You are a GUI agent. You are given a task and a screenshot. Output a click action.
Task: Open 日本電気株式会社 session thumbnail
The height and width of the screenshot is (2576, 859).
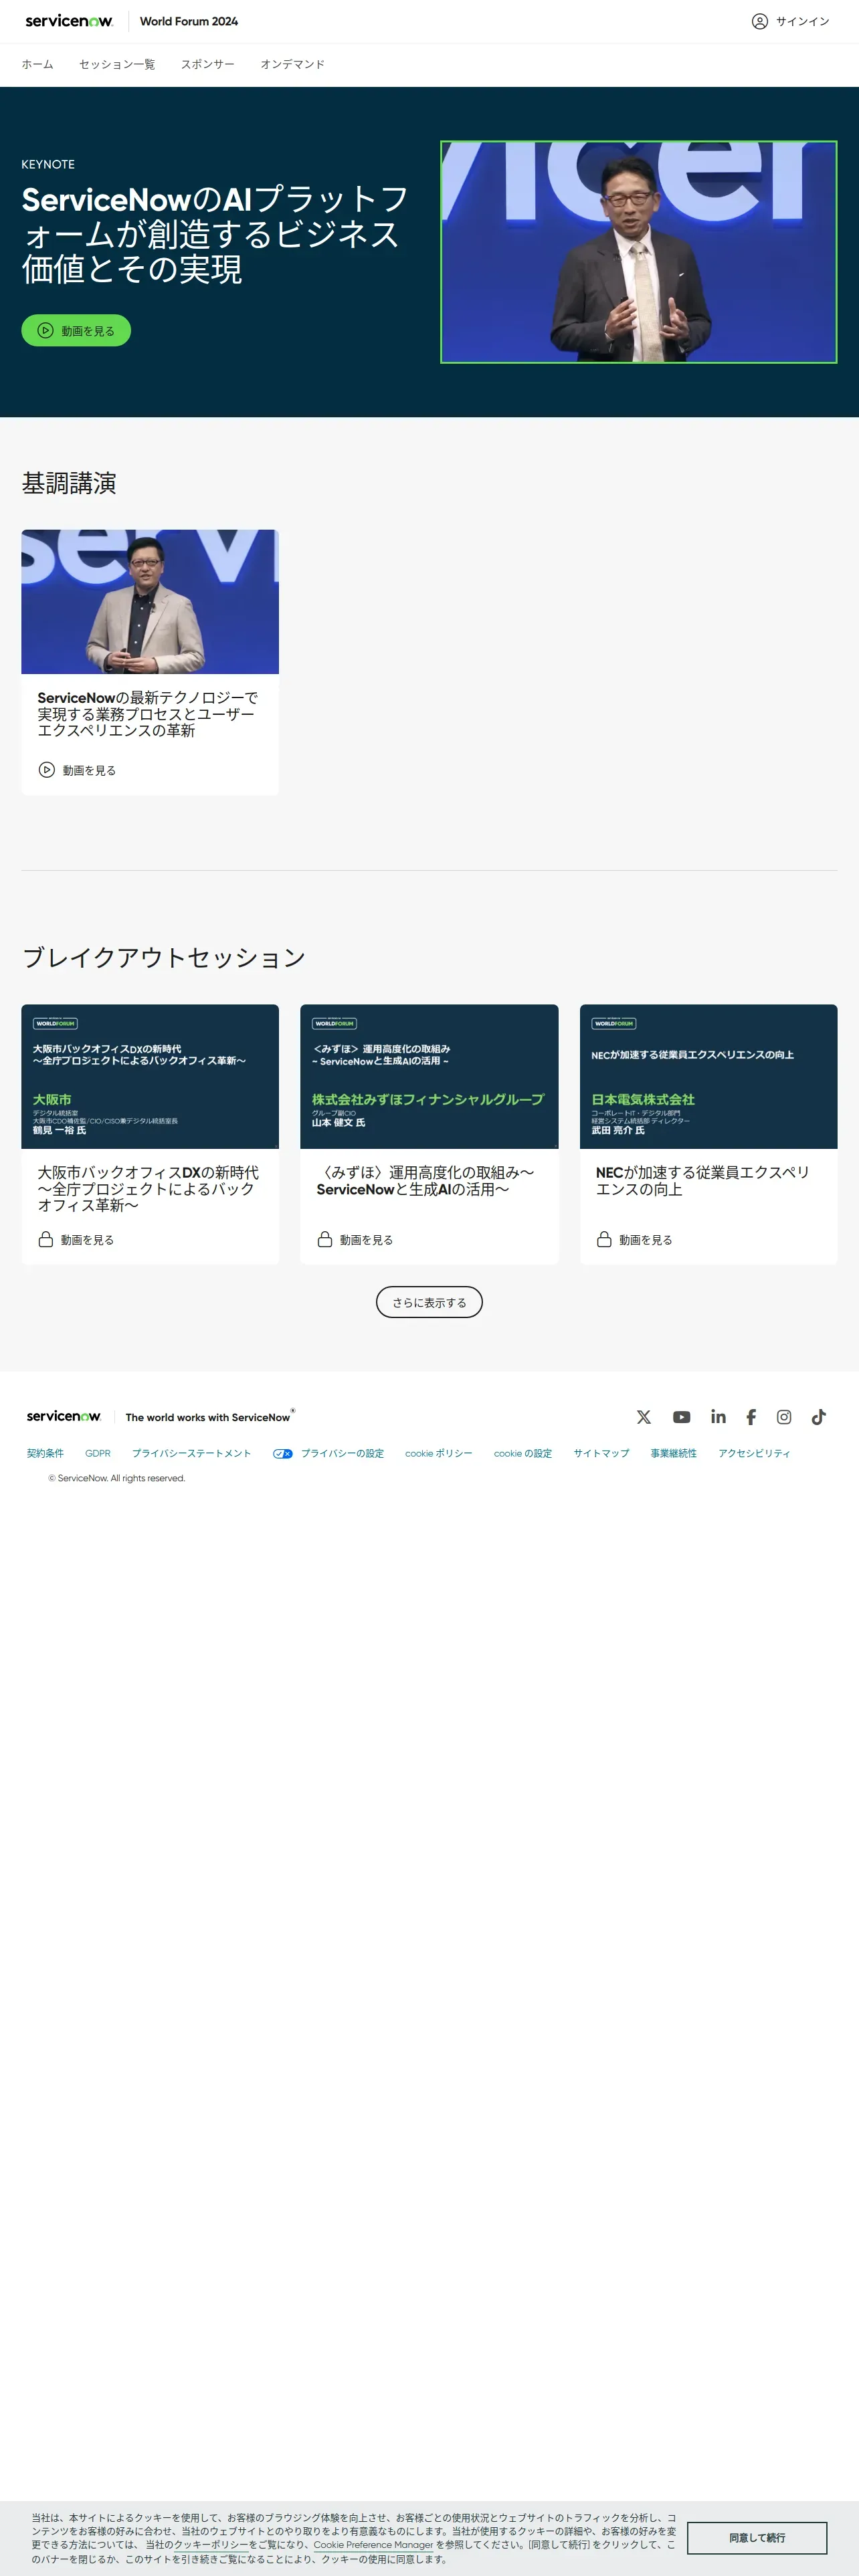pyautogui.click(x=708, y=1076)
